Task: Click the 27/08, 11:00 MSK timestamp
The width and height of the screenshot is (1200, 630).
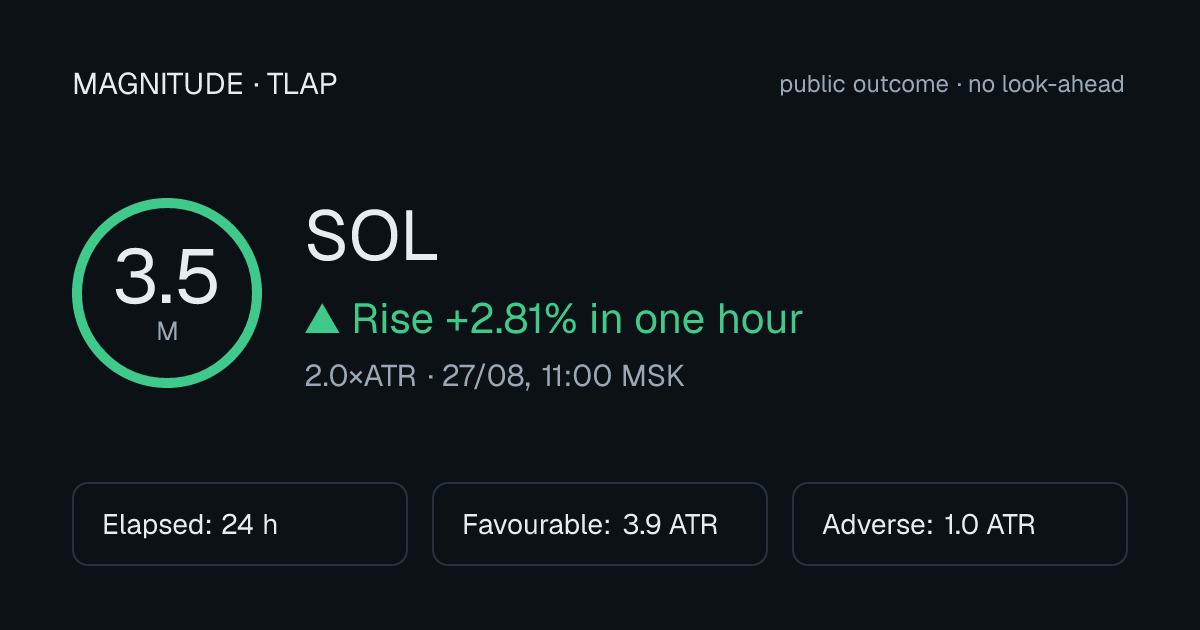Action: point(563,377)
